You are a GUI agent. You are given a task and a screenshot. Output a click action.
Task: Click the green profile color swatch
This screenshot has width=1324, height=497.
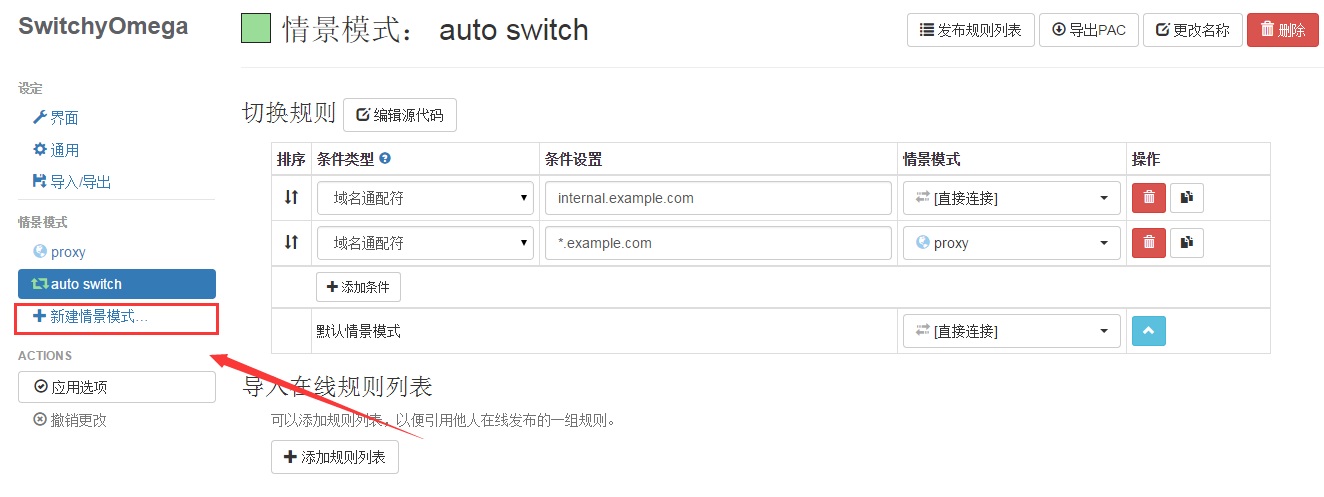pyautogui.click(x=257, y=29)
